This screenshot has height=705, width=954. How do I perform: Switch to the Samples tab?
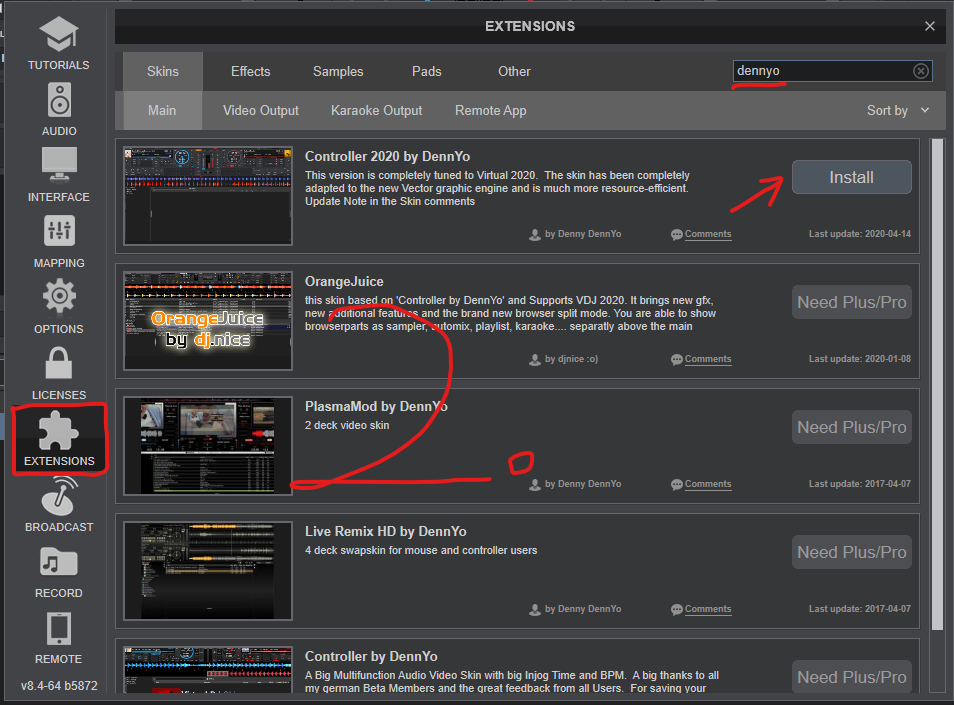[x=338, y=71]
